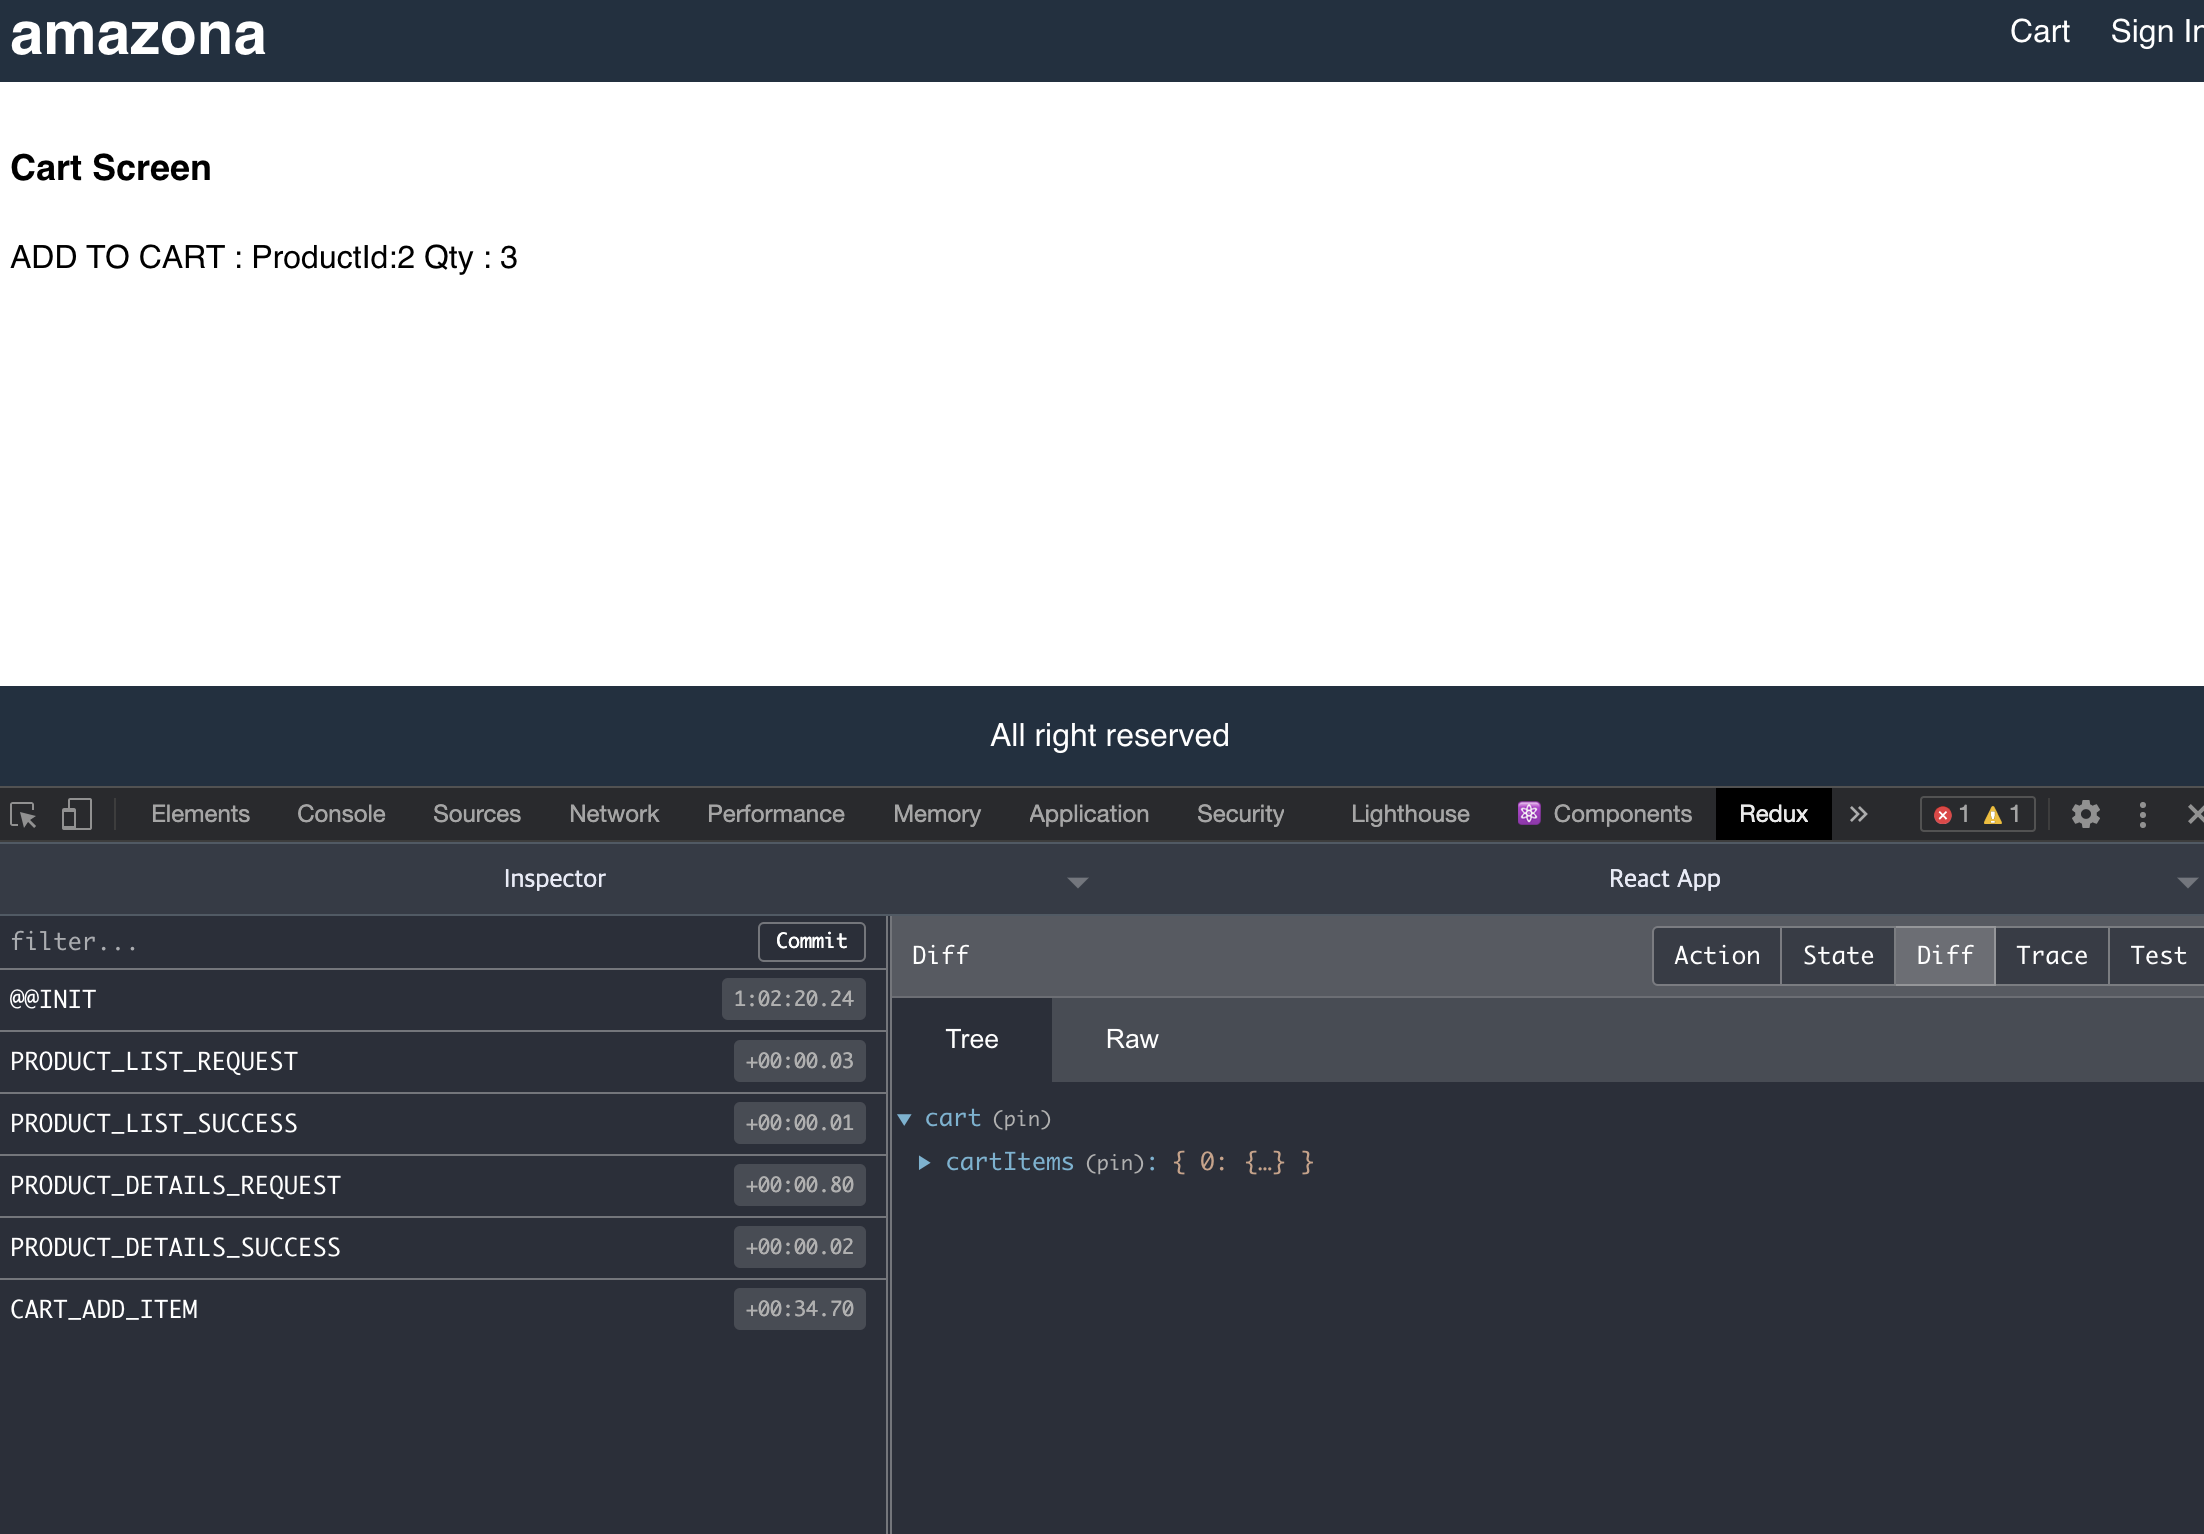Open the Network panel tab
2204x1534 pixels.
coord(613,815)
